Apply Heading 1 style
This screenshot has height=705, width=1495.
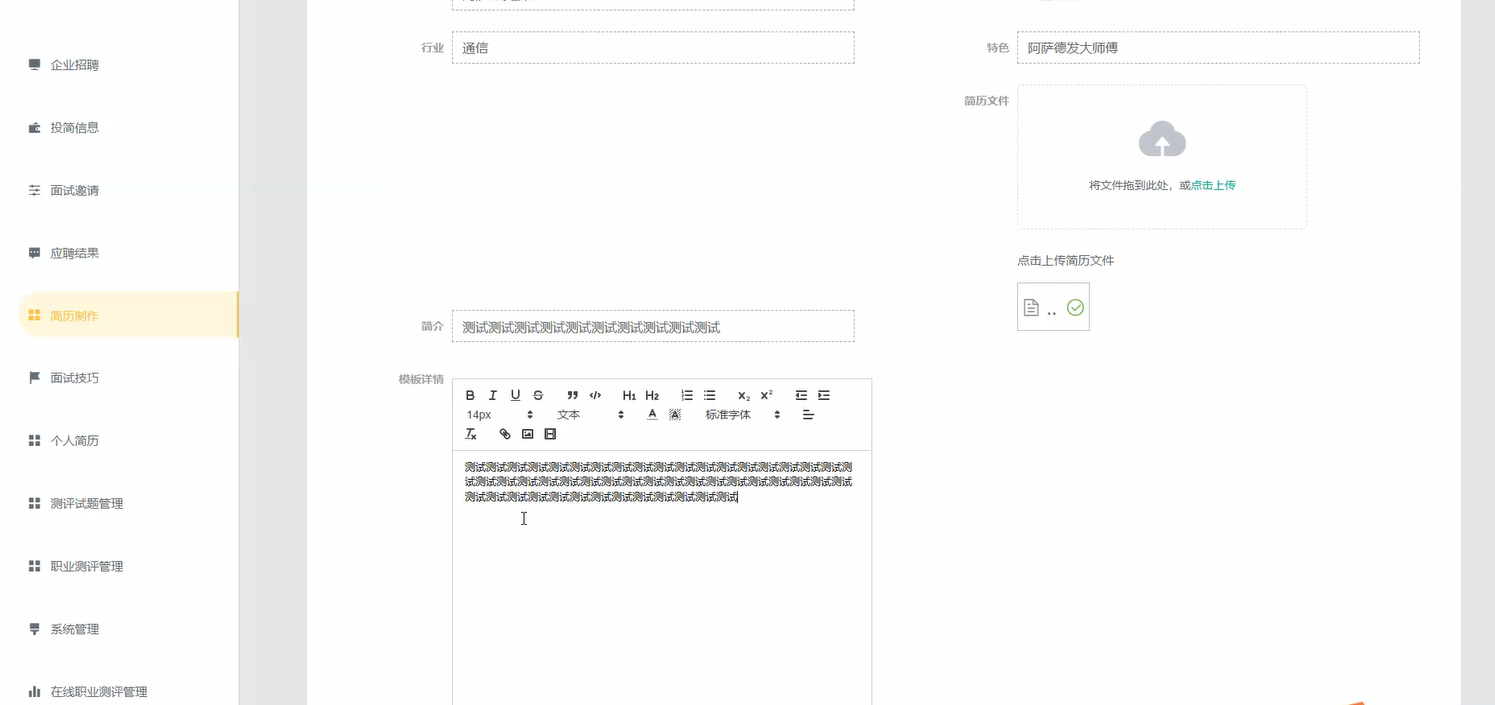[629, 395]
